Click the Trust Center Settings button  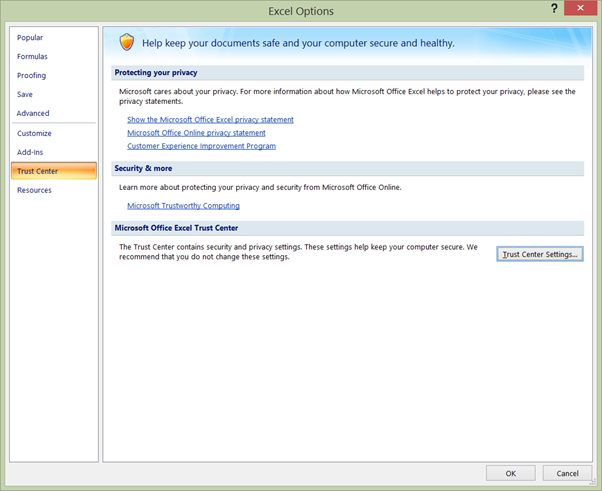click(540, 254)
